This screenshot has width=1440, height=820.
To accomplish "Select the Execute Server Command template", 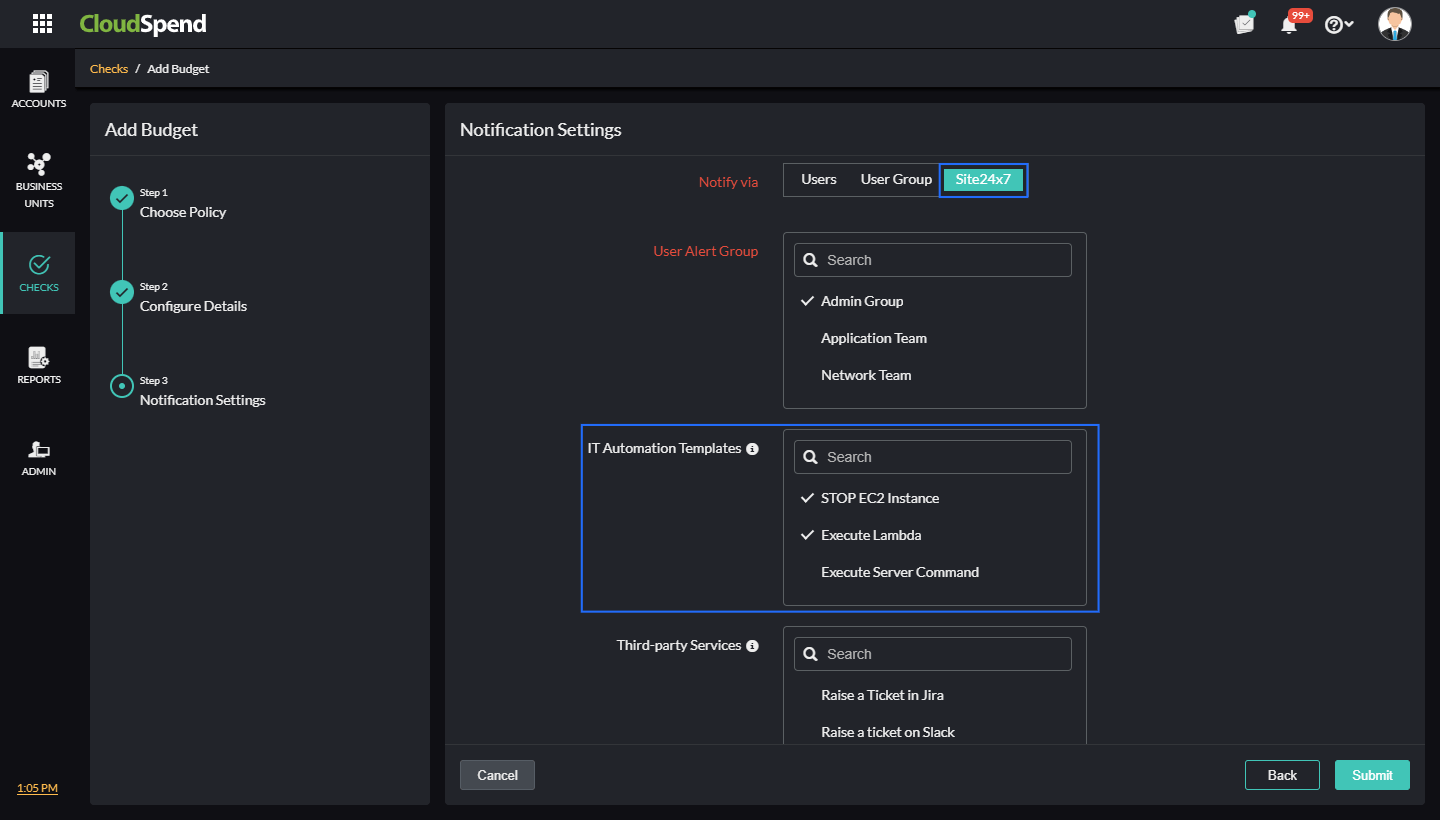I will pos(899,571).
